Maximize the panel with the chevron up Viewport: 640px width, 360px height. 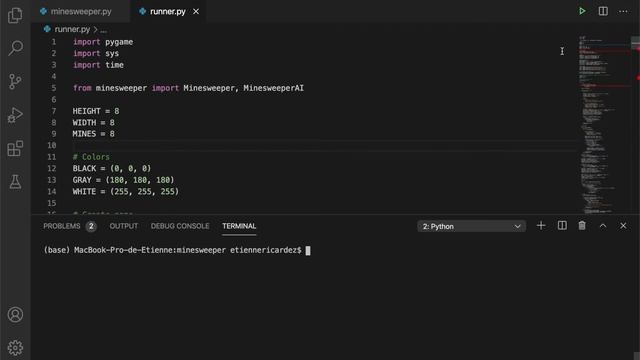tap(603, 226)
